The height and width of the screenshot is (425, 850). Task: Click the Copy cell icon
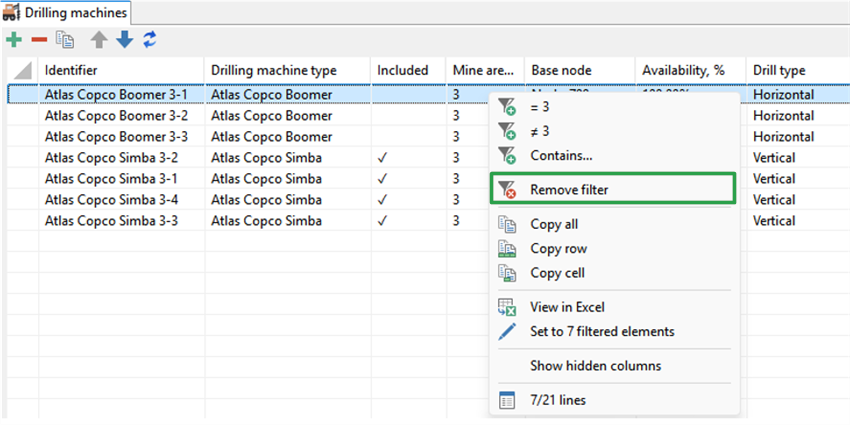pyautogui.click(x=507, y=273)
